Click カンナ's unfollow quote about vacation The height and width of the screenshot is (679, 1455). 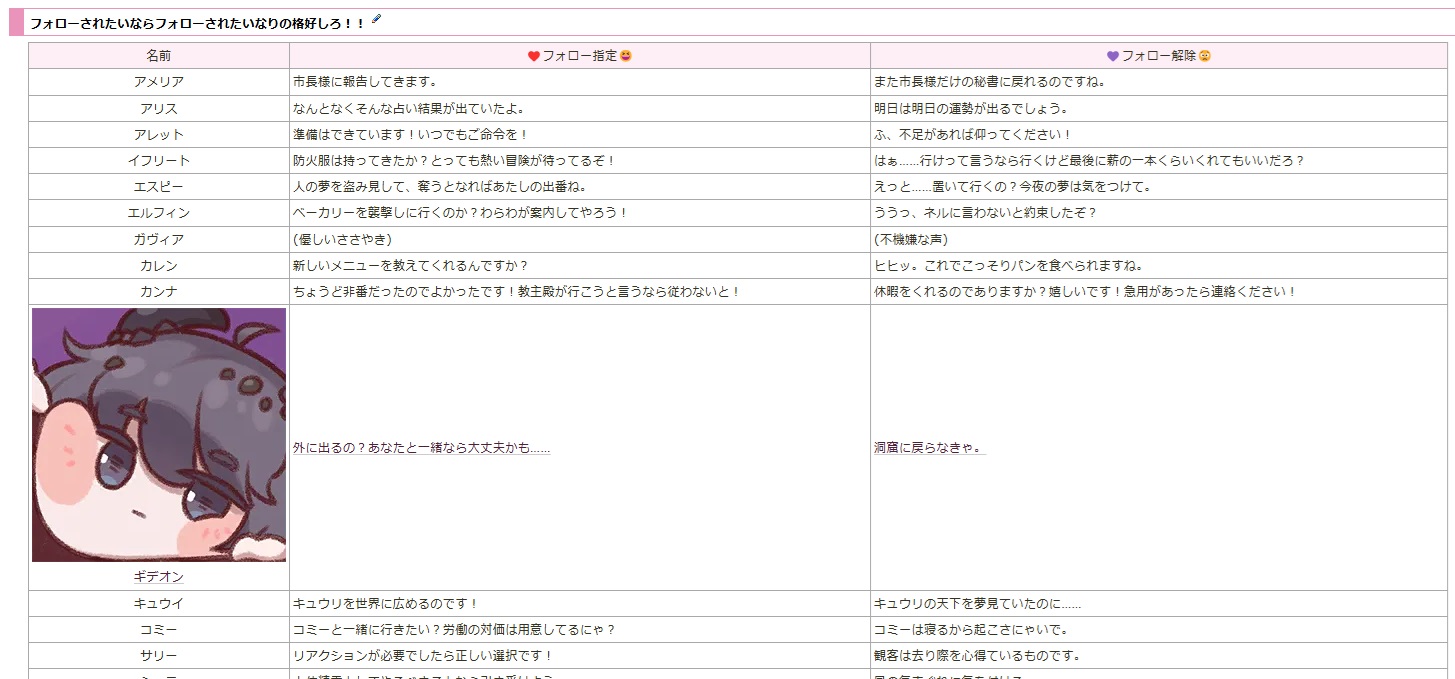point(1085,291)
